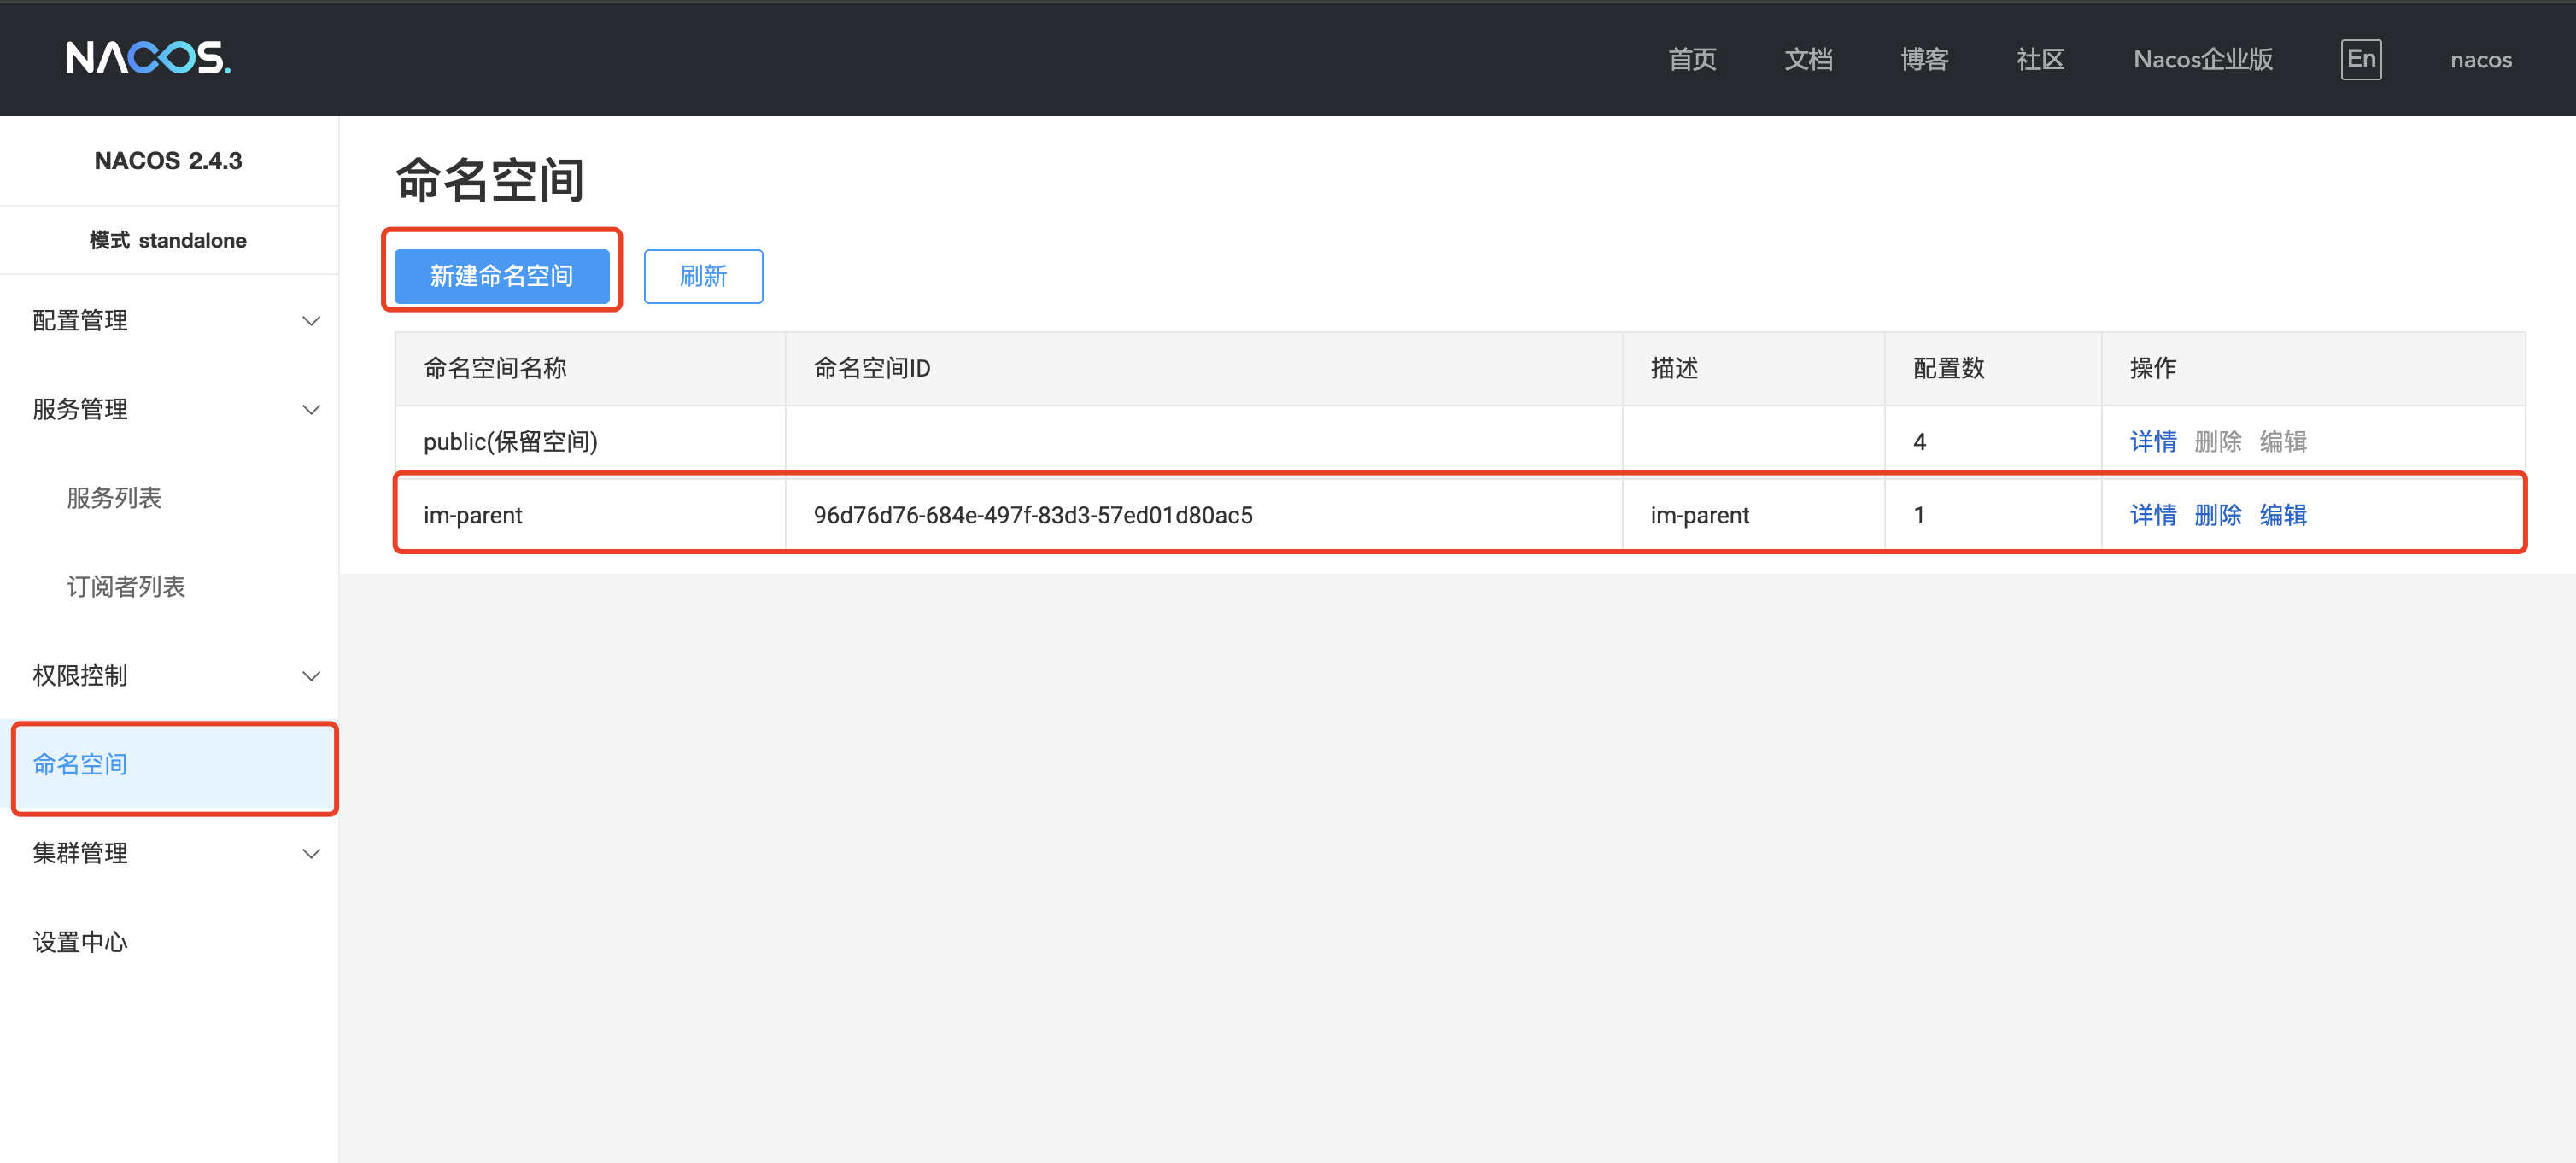Collapse the 服务管理 menu chevron
Viewport: 2576px width, 1163px height.
click(x=311, y=410)
